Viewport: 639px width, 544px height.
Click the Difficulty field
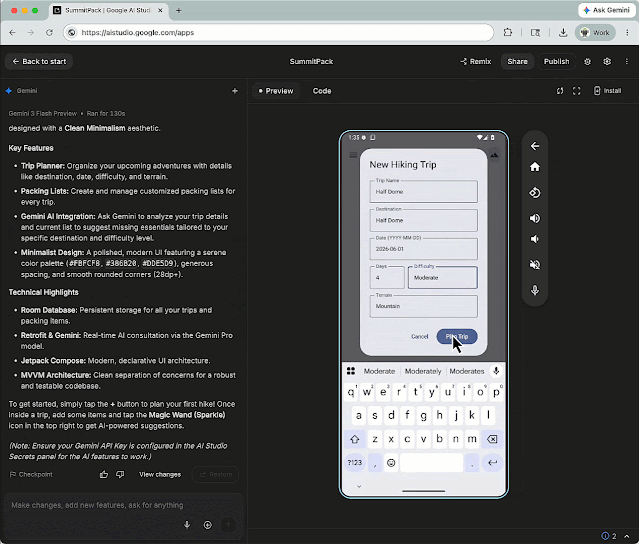443,278
